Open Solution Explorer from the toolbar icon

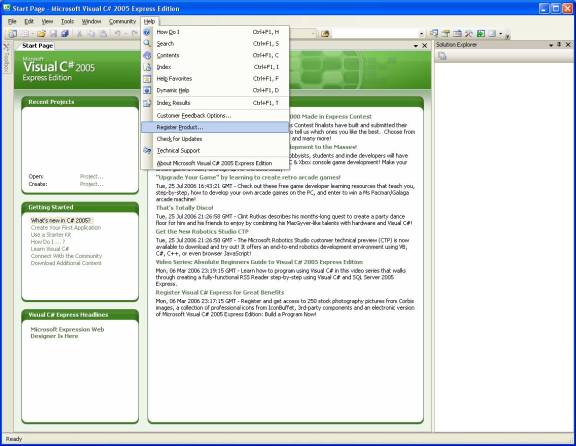(x=434, y=34)
